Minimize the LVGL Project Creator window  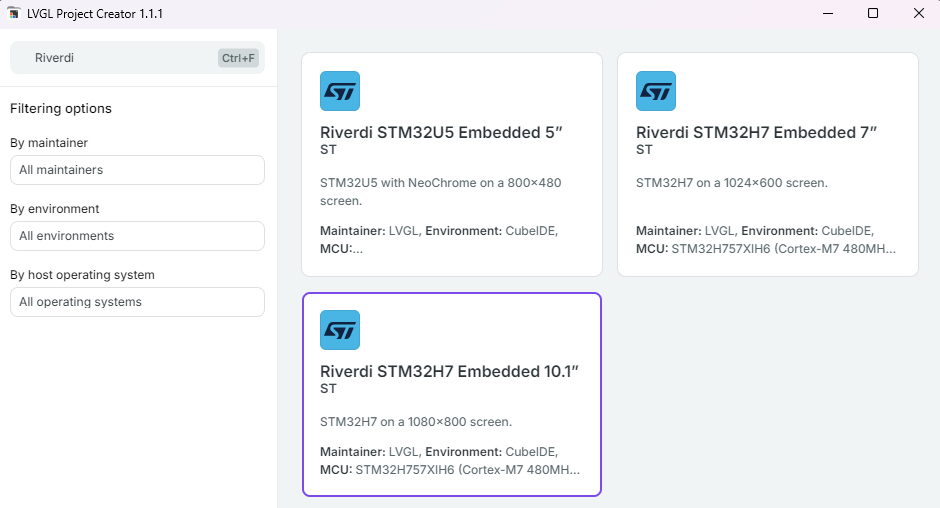(827, 14)
